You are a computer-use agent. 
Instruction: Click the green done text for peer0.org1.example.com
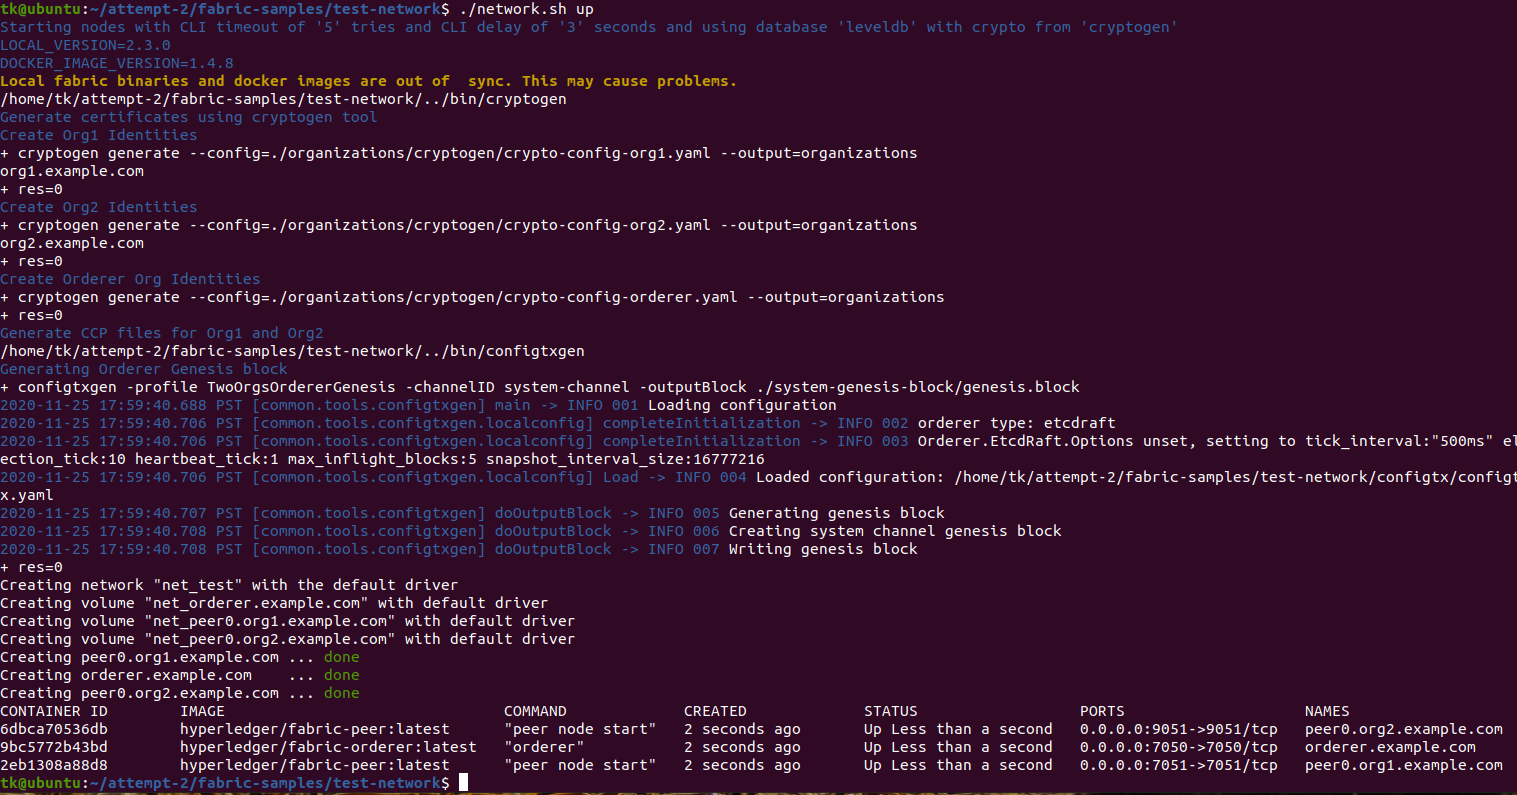341,656
